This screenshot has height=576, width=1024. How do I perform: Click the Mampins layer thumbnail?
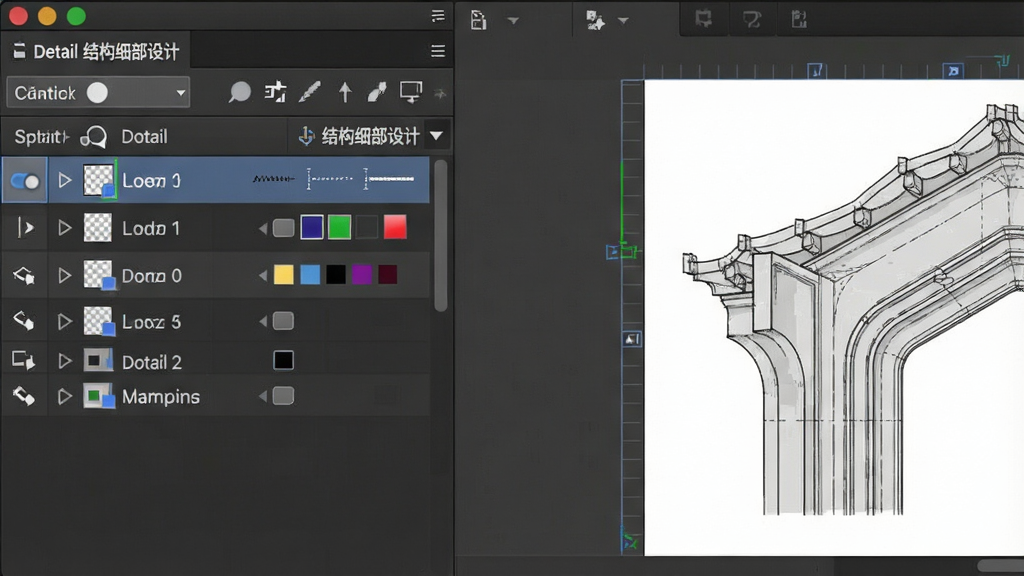coord(99,396)
